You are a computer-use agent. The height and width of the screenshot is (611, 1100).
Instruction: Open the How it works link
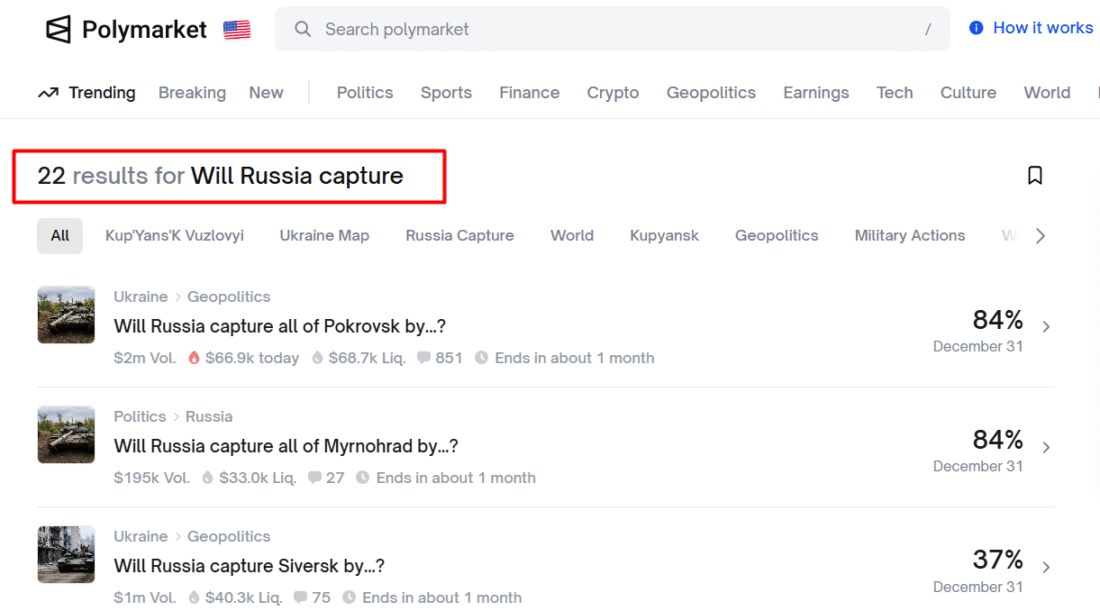point(1042,28)
